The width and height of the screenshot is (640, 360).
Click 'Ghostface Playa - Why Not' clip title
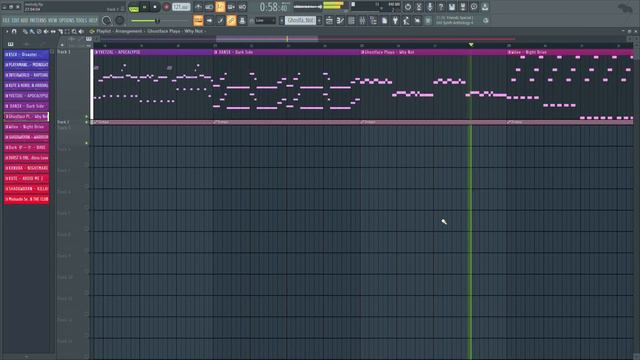(x=389, y=52)
